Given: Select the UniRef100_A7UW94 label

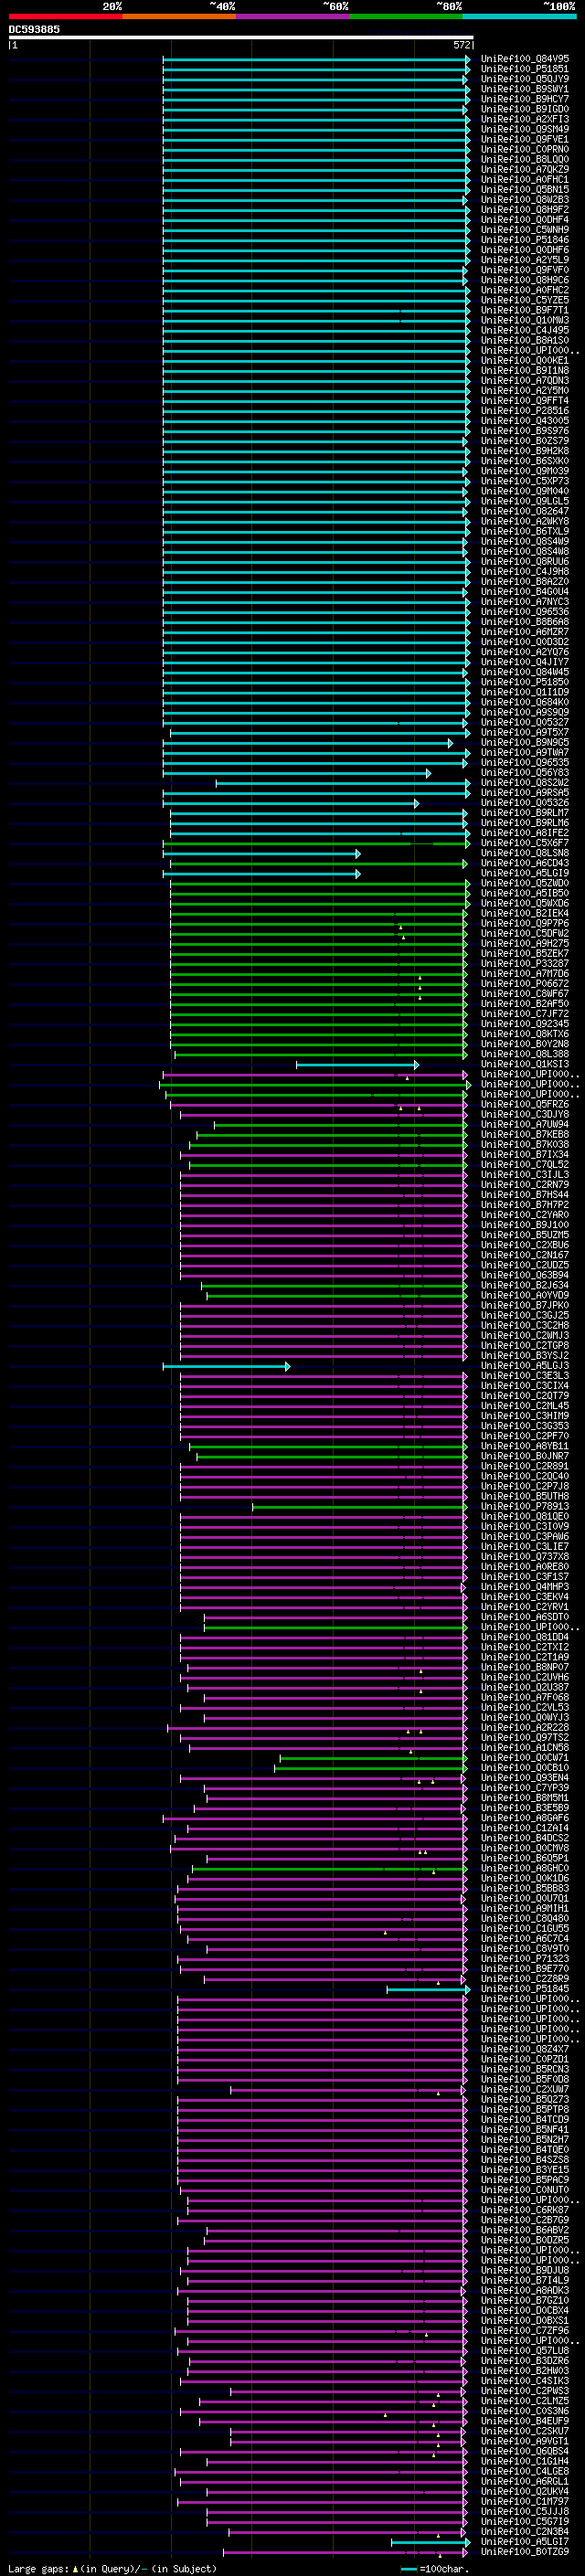Looking at the screenshot, I should coord(525,1124).
